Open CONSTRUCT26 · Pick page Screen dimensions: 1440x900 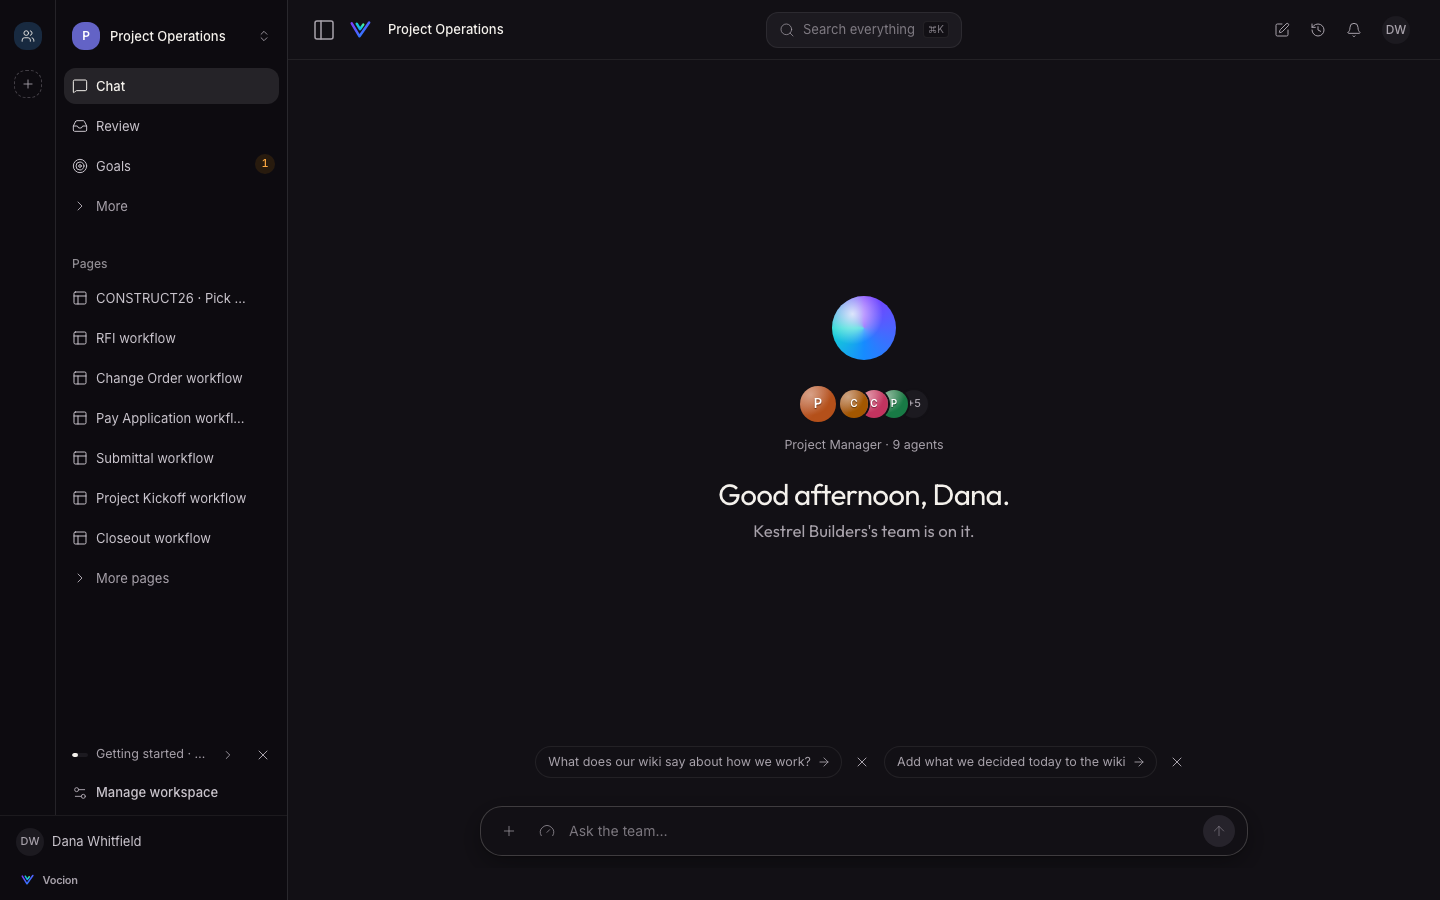(171, 298)
